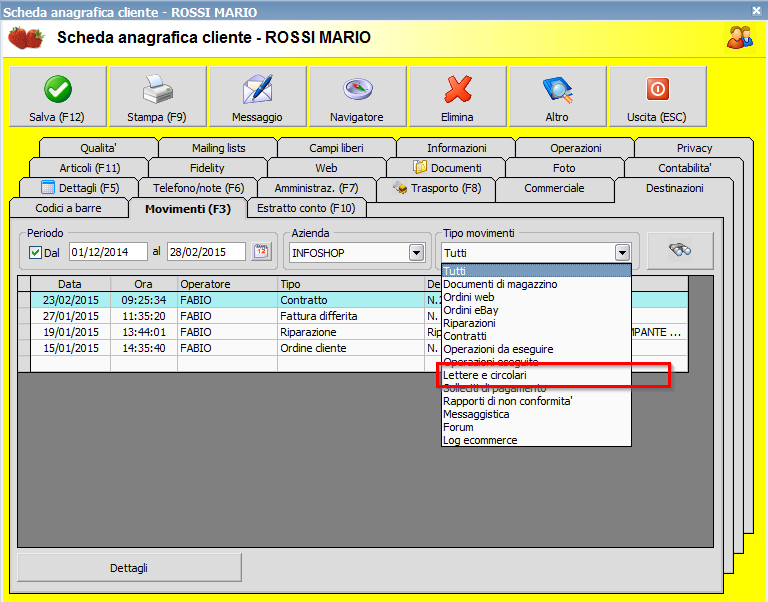
Task: Click the binoculars search button
Action: point(680,250)
